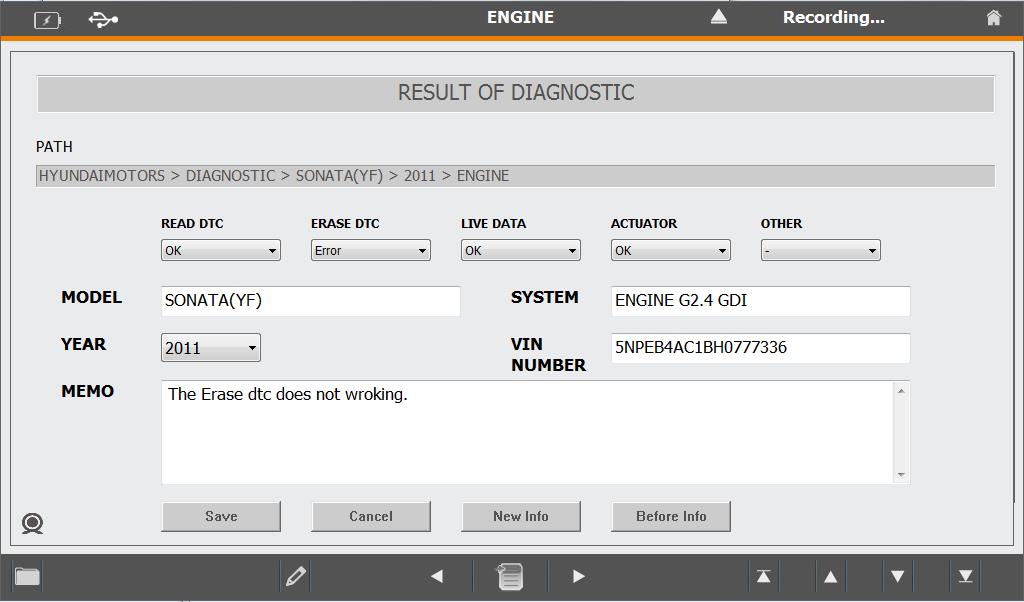
Task: Click the VIN NUMBER input field
Action: (x=760, y=348)
